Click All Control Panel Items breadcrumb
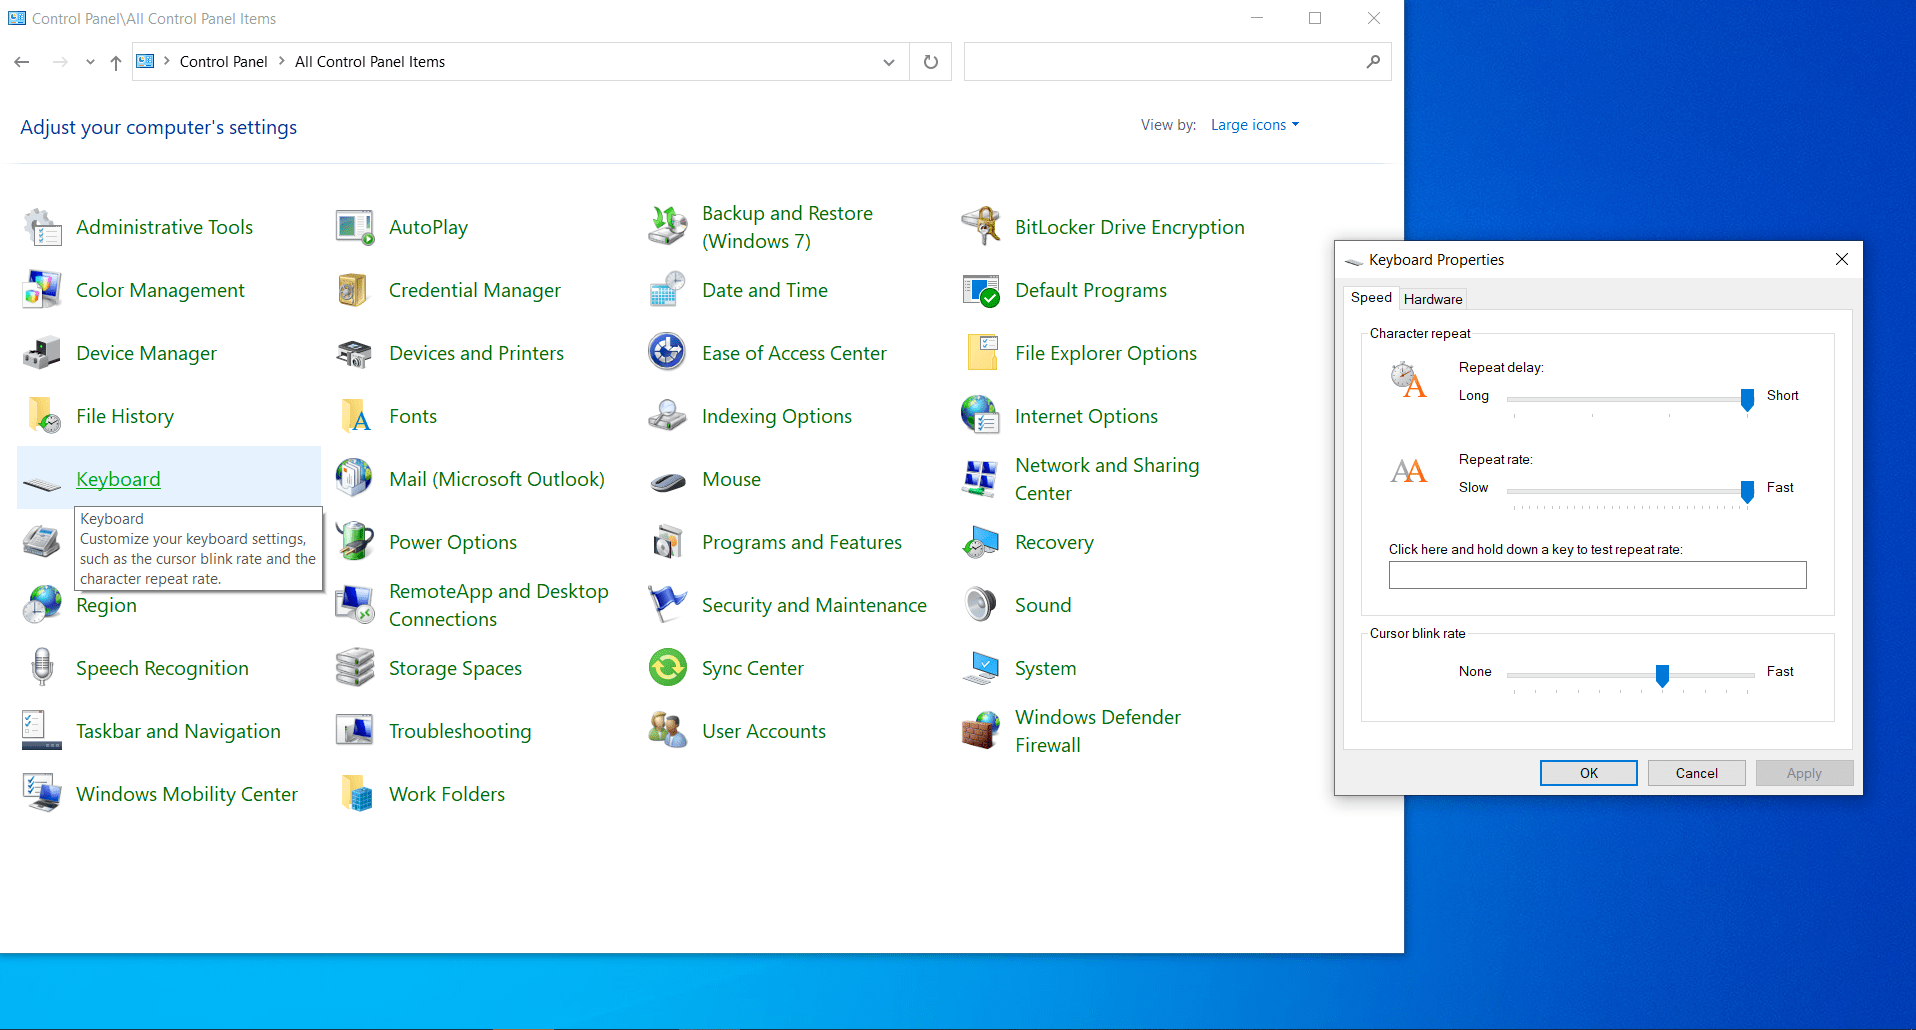The image size is (1916, 1030). 370,62
